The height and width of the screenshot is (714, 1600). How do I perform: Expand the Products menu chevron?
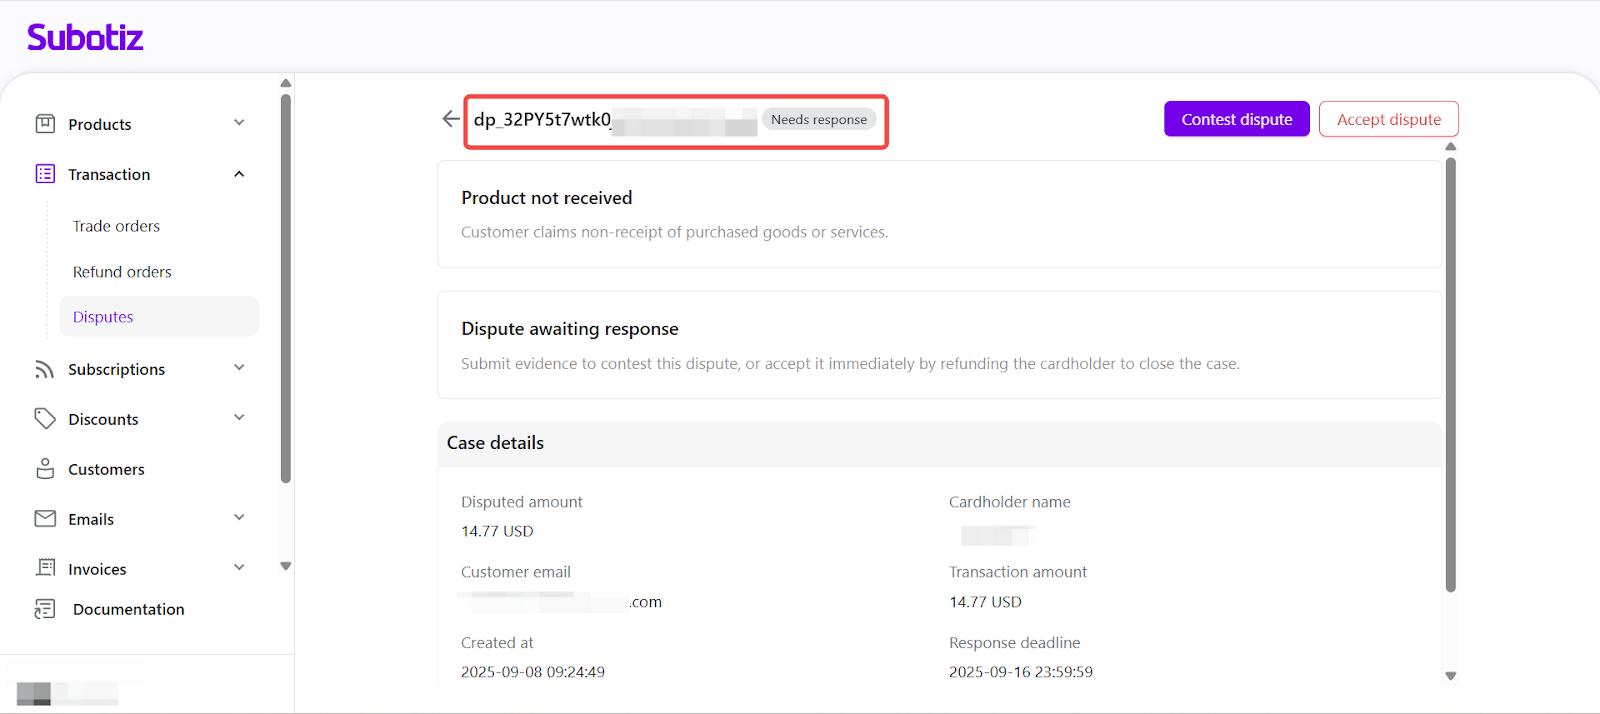tap(239, 123)
